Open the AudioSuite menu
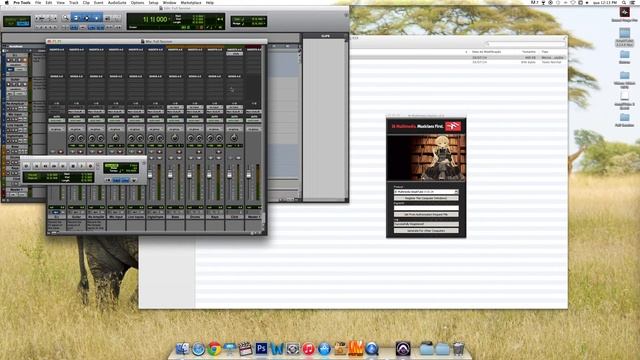The width and height of the screenshot is (640, 360). 117,2
